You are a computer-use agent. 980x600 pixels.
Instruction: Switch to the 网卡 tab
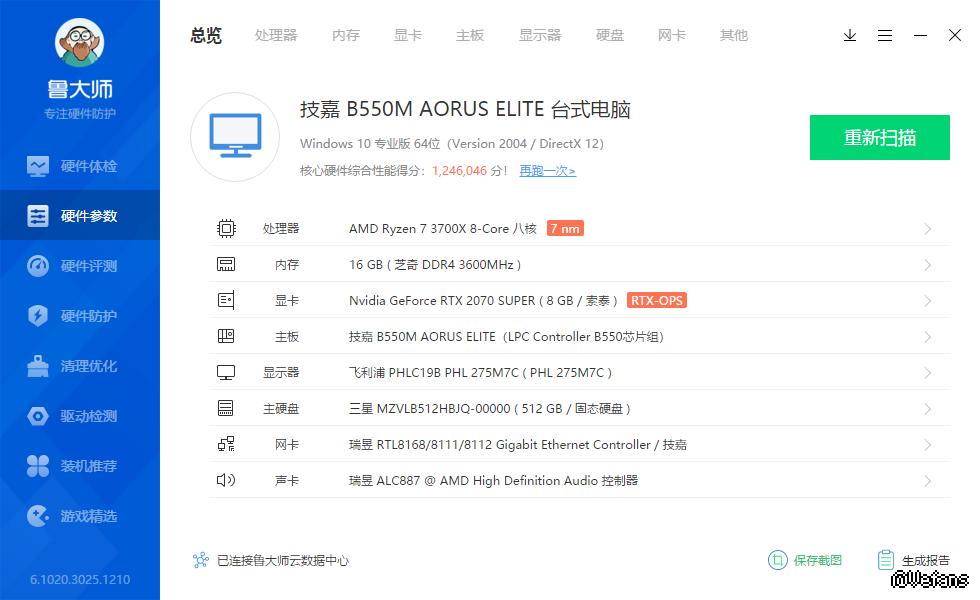pyautogui.click(x=671, y=36)
